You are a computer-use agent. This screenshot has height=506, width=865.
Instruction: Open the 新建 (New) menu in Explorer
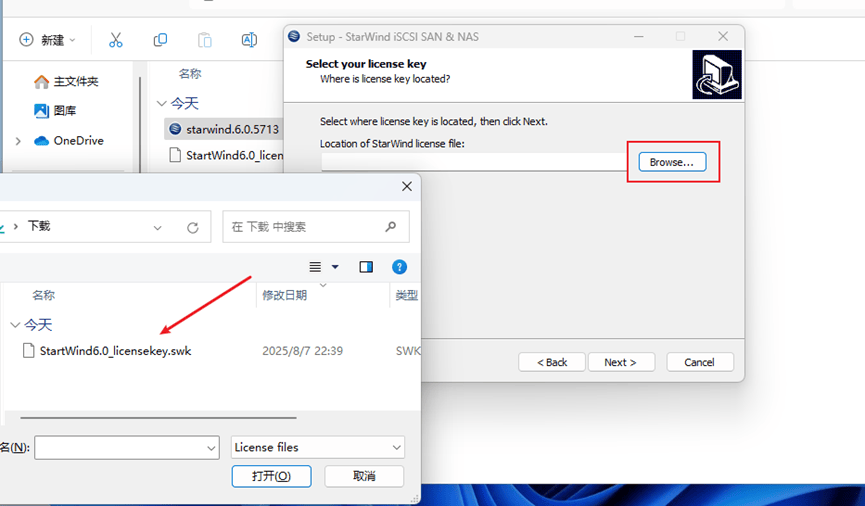pos(47,40)
